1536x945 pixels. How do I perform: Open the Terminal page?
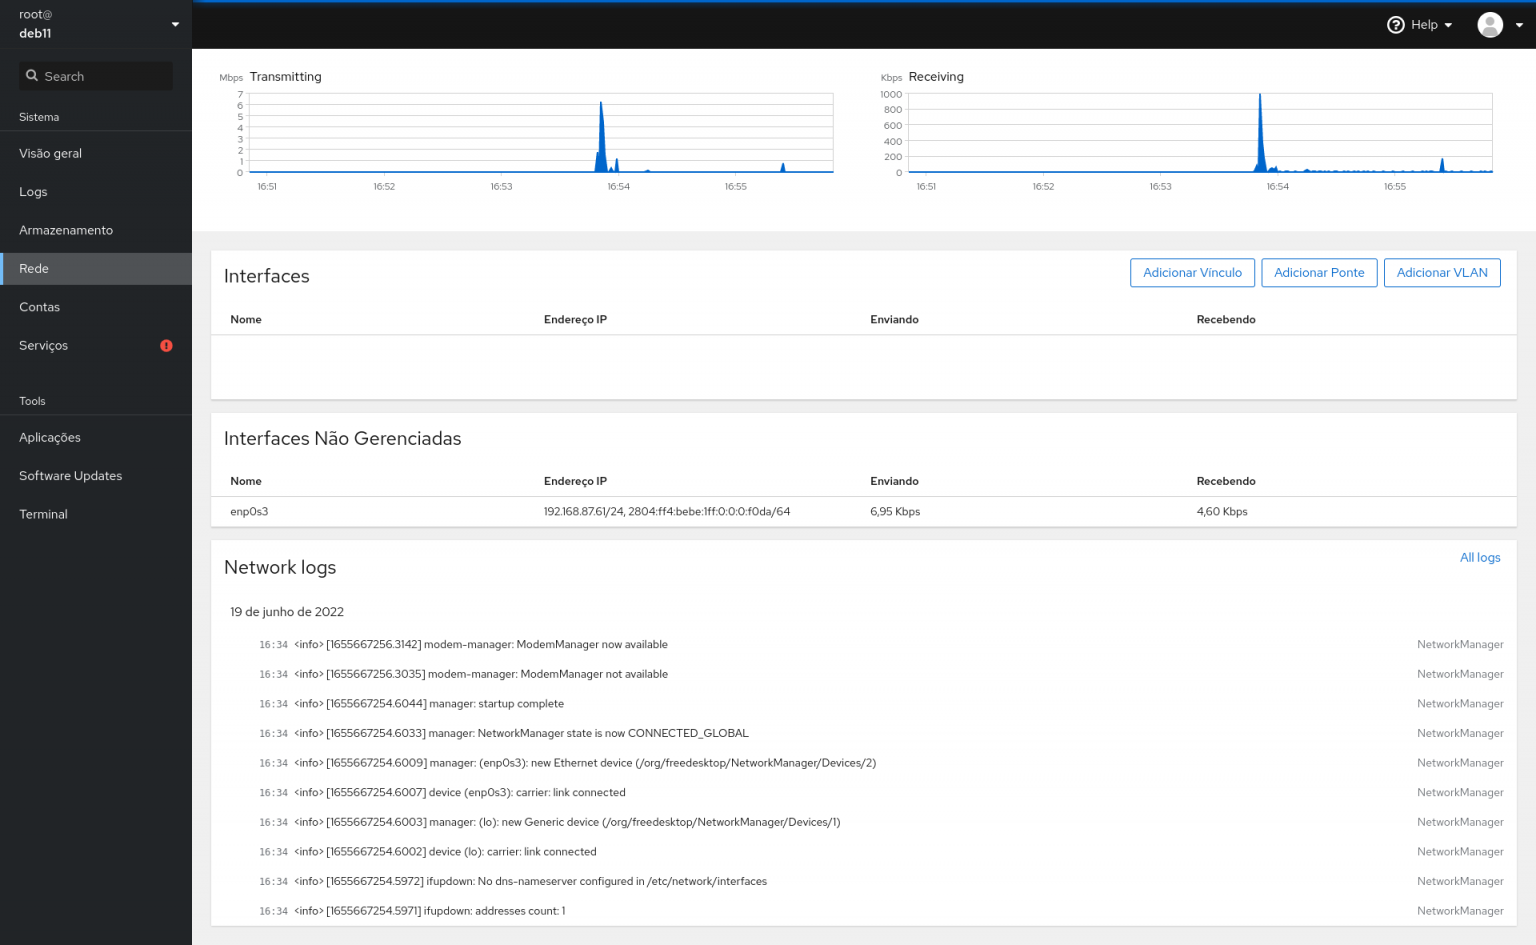click(x=44, y=514)
